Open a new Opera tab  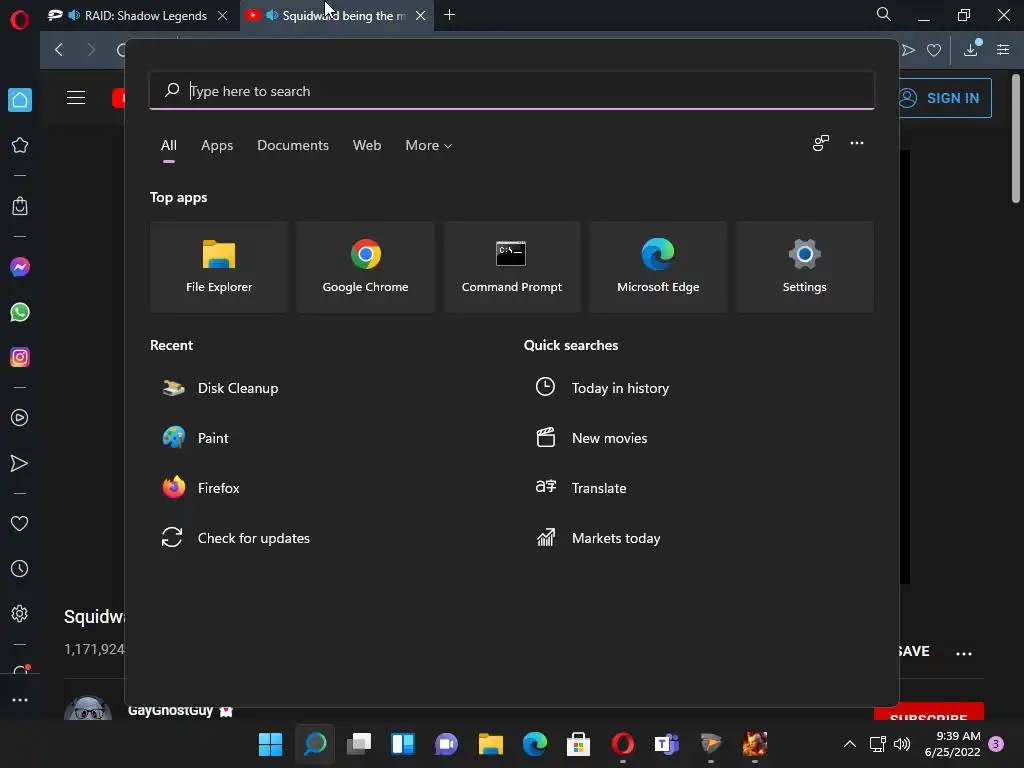pos(449,14)
